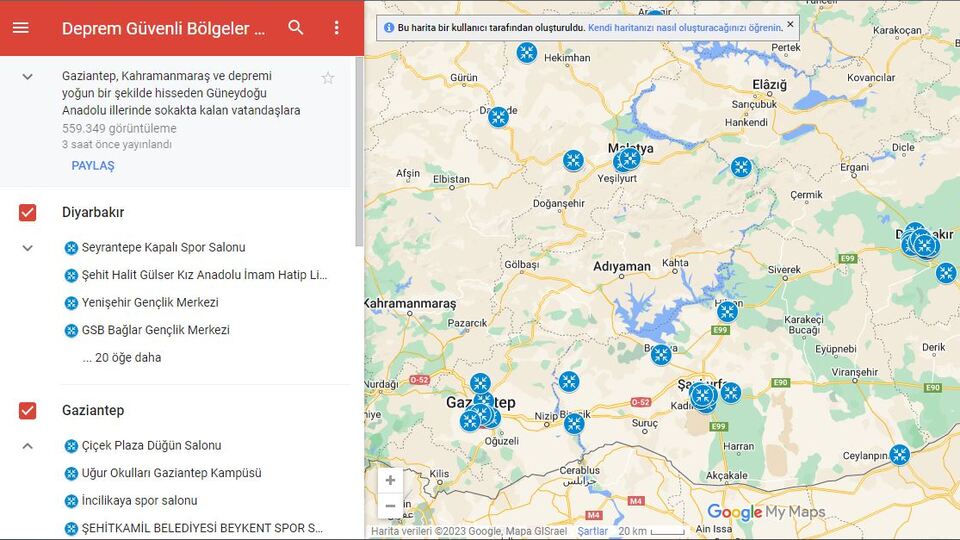Open the Şartlar terms link
960x540 pixels.
pos(592,531)
